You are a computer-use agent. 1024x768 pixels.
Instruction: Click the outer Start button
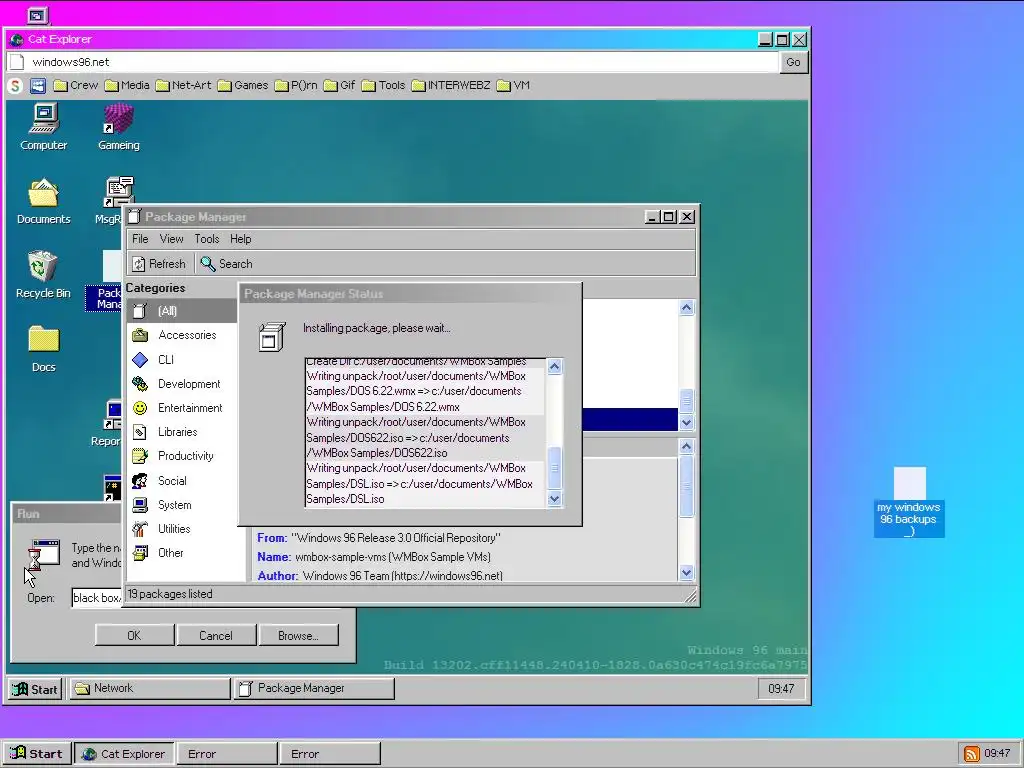tap(36, 754)
